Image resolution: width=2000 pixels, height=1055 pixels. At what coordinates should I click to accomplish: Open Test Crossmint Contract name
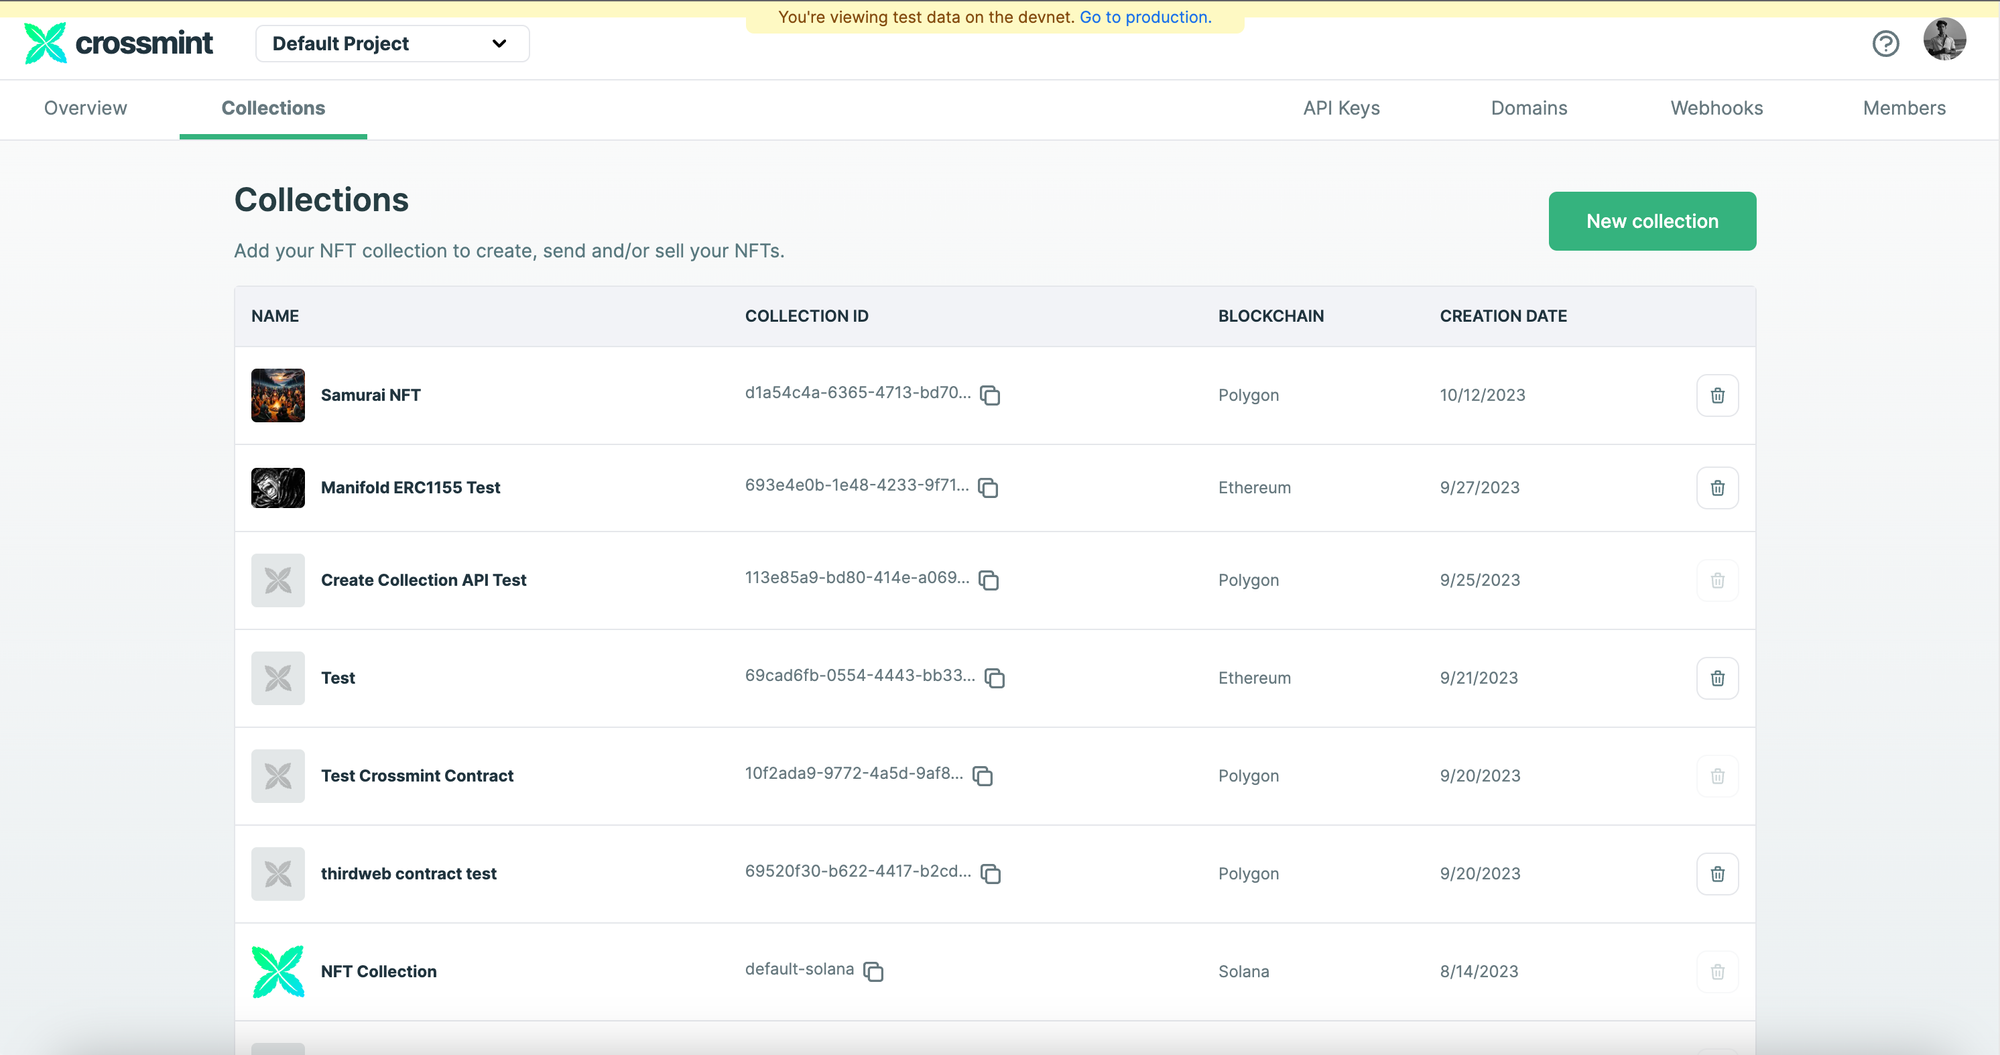[x=417, y=776]
